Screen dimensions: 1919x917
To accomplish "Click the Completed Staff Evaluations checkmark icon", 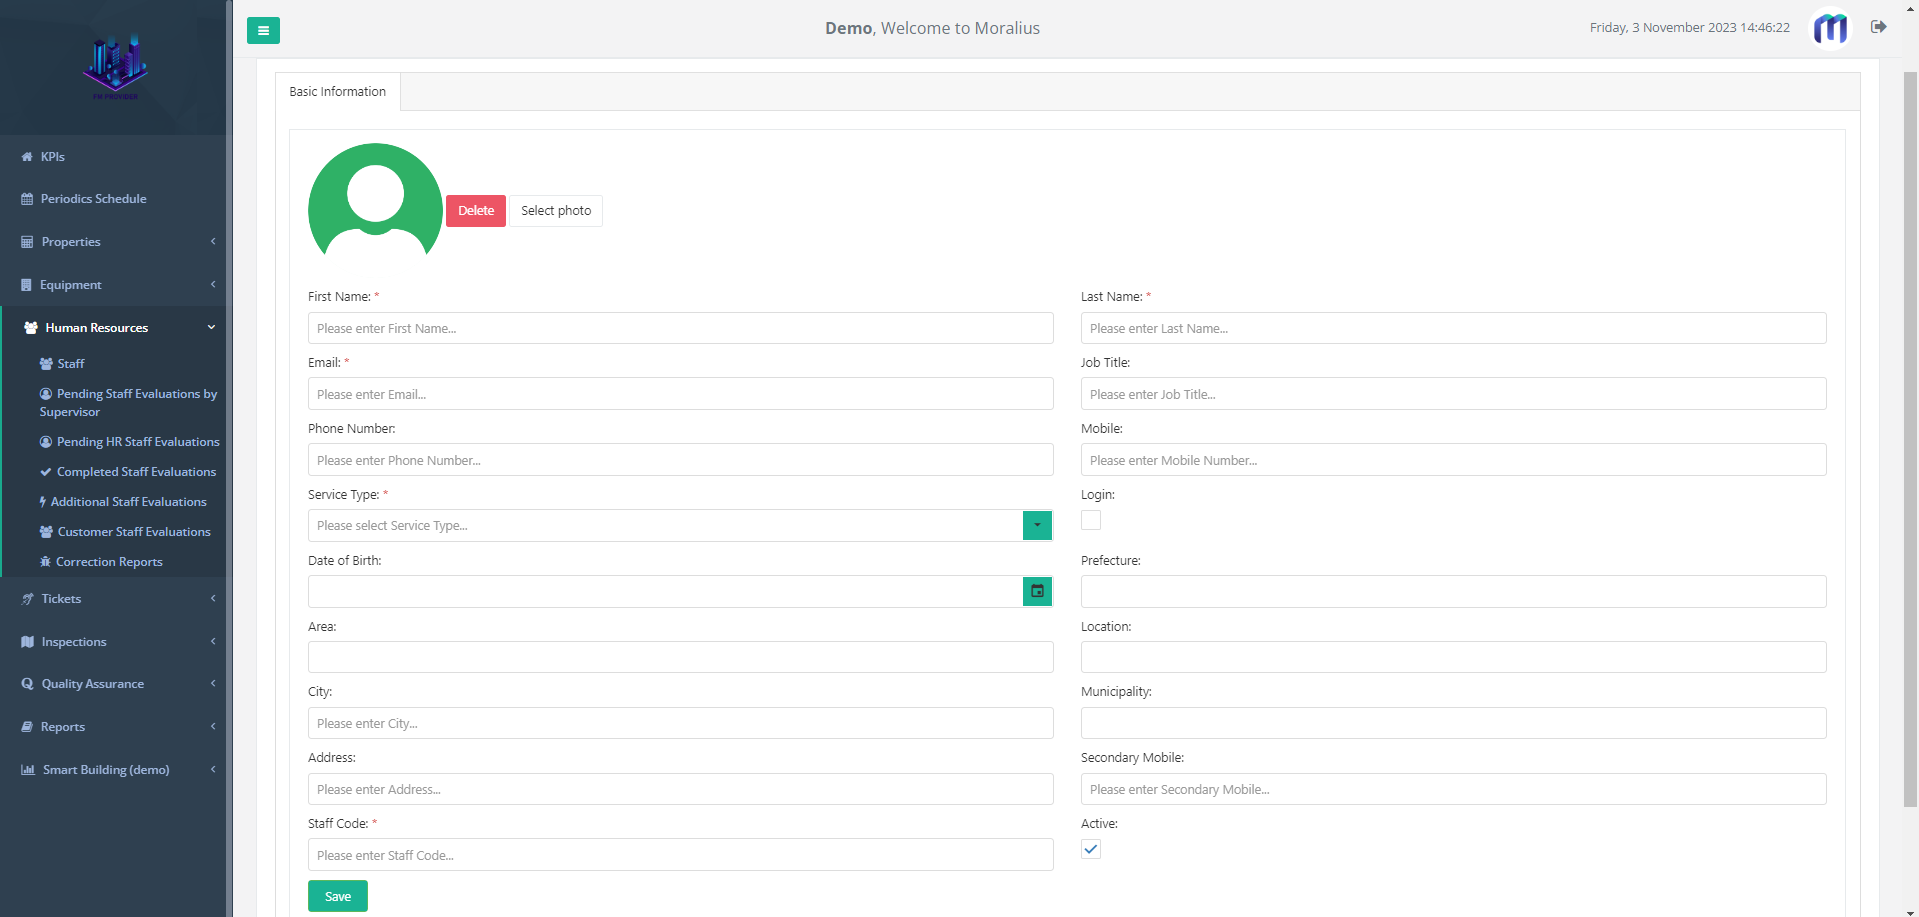I will [46, 472].
